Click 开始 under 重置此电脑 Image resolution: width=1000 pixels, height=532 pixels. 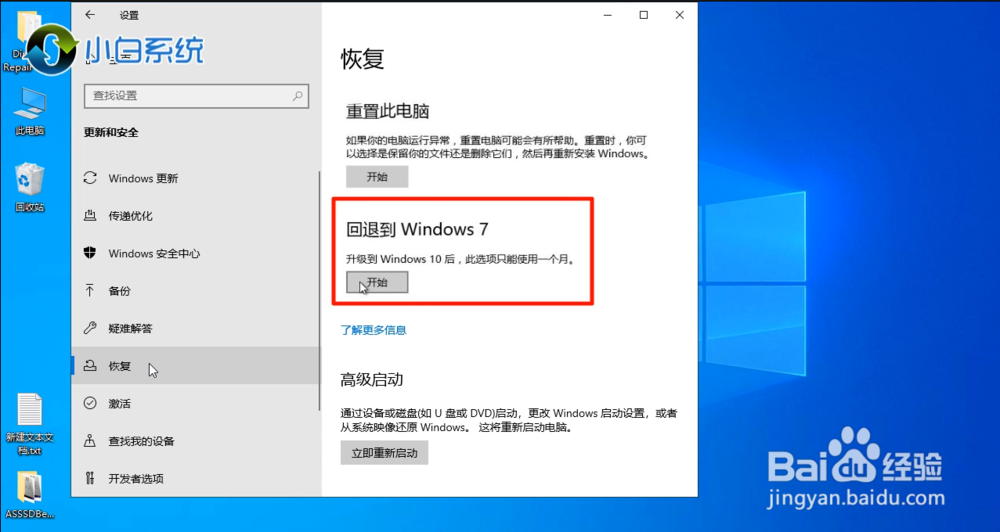(377, 177)
